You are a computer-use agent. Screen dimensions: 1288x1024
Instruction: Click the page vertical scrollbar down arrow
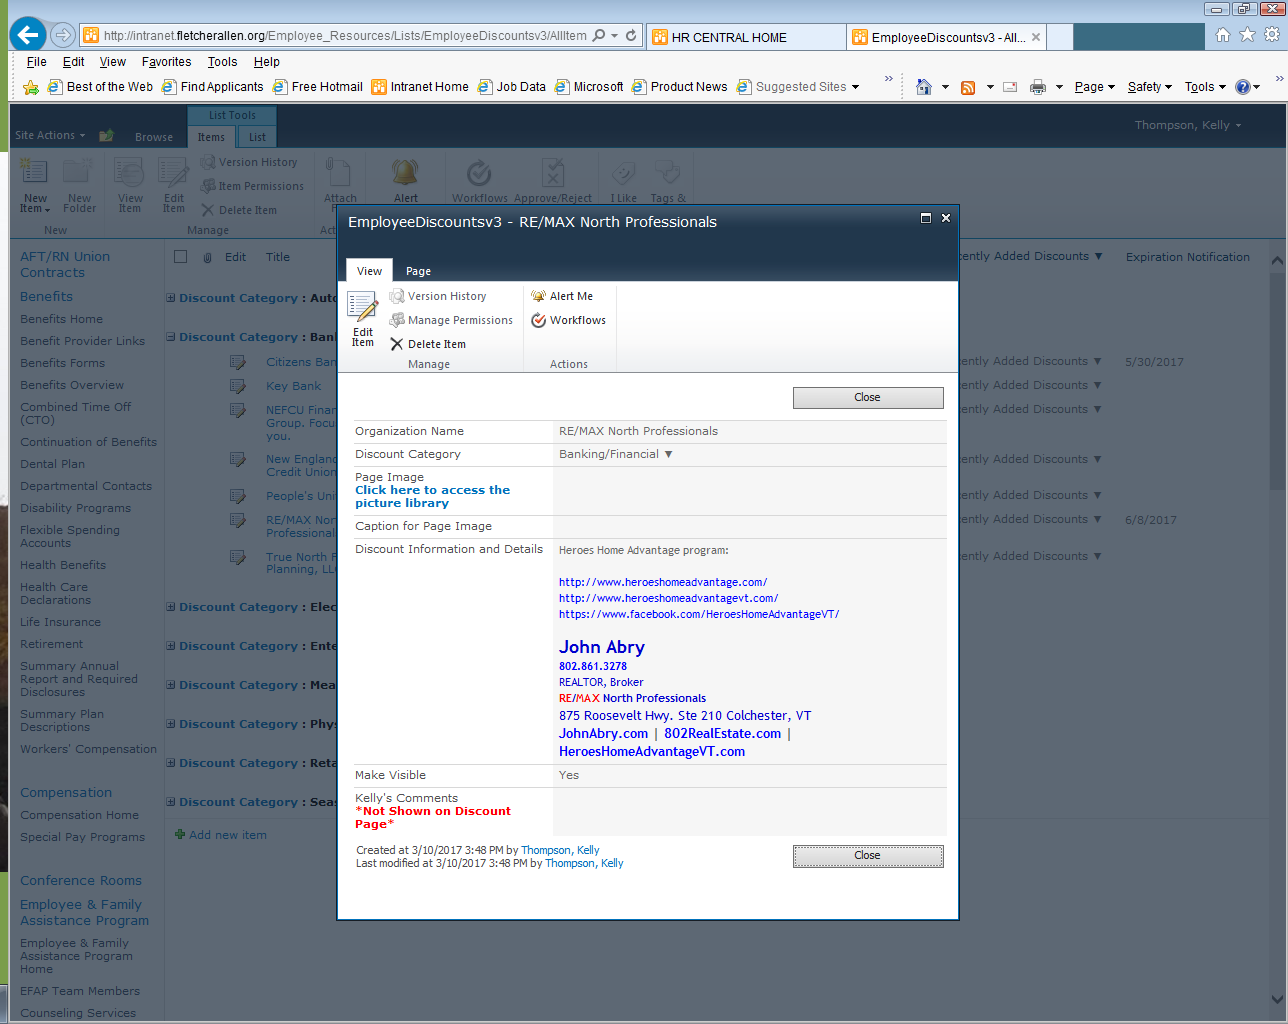pos(1277,998)
